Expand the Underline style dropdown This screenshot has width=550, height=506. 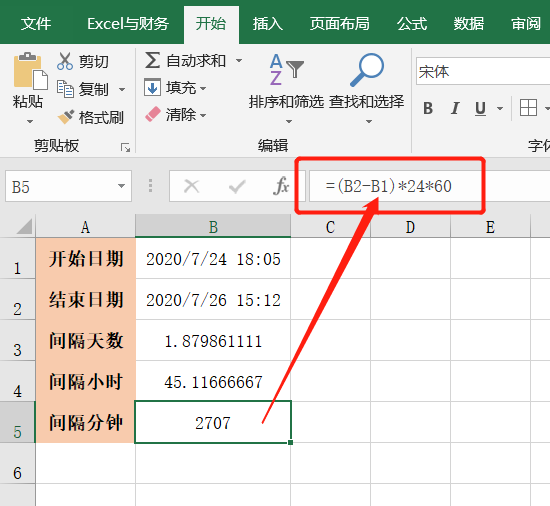pos(500,108)
